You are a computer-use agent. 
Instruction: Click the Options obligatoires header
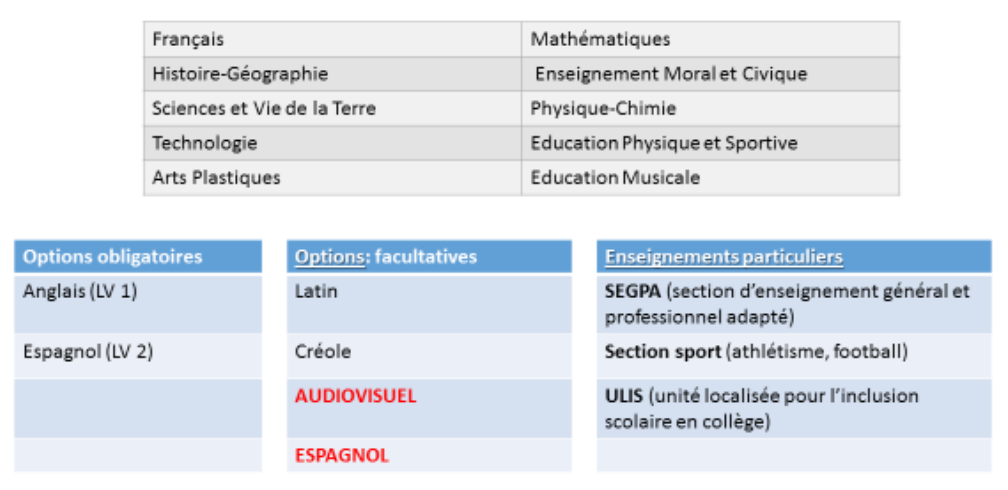point(112,257)
